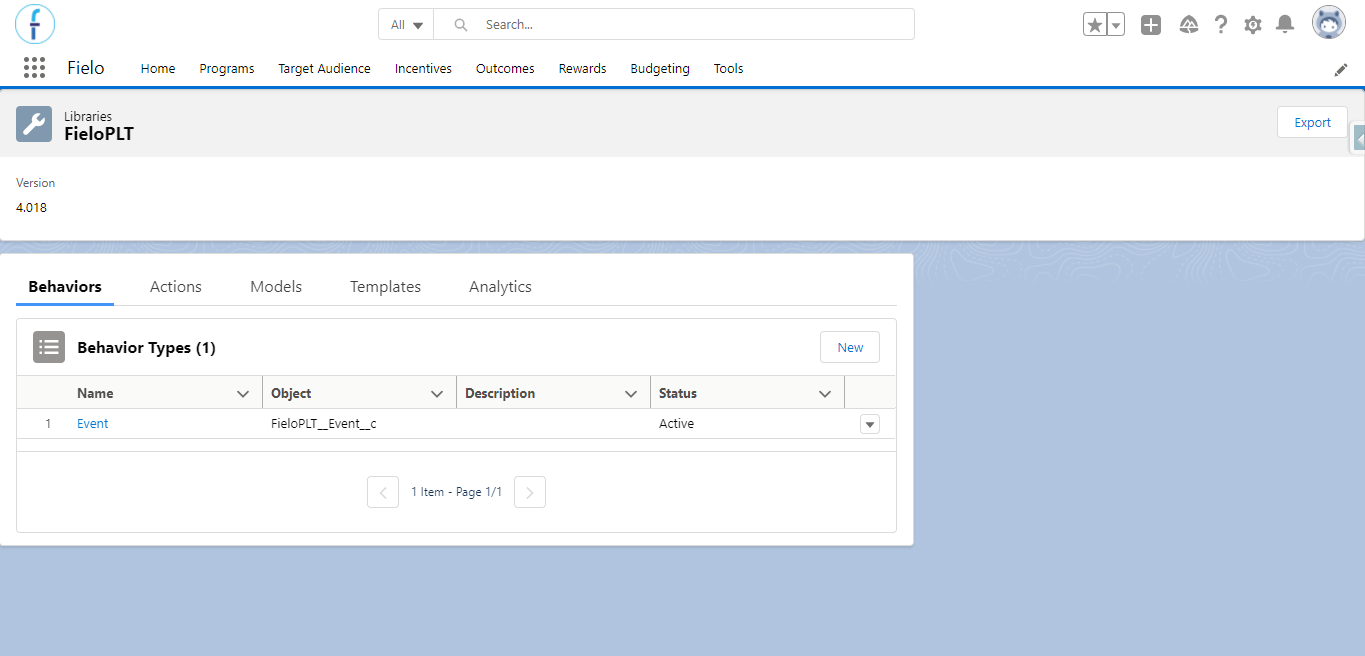This screenshot has height=656, width=1365.
Task: Open the Event behavior link
Action: (x=93, y=424)
